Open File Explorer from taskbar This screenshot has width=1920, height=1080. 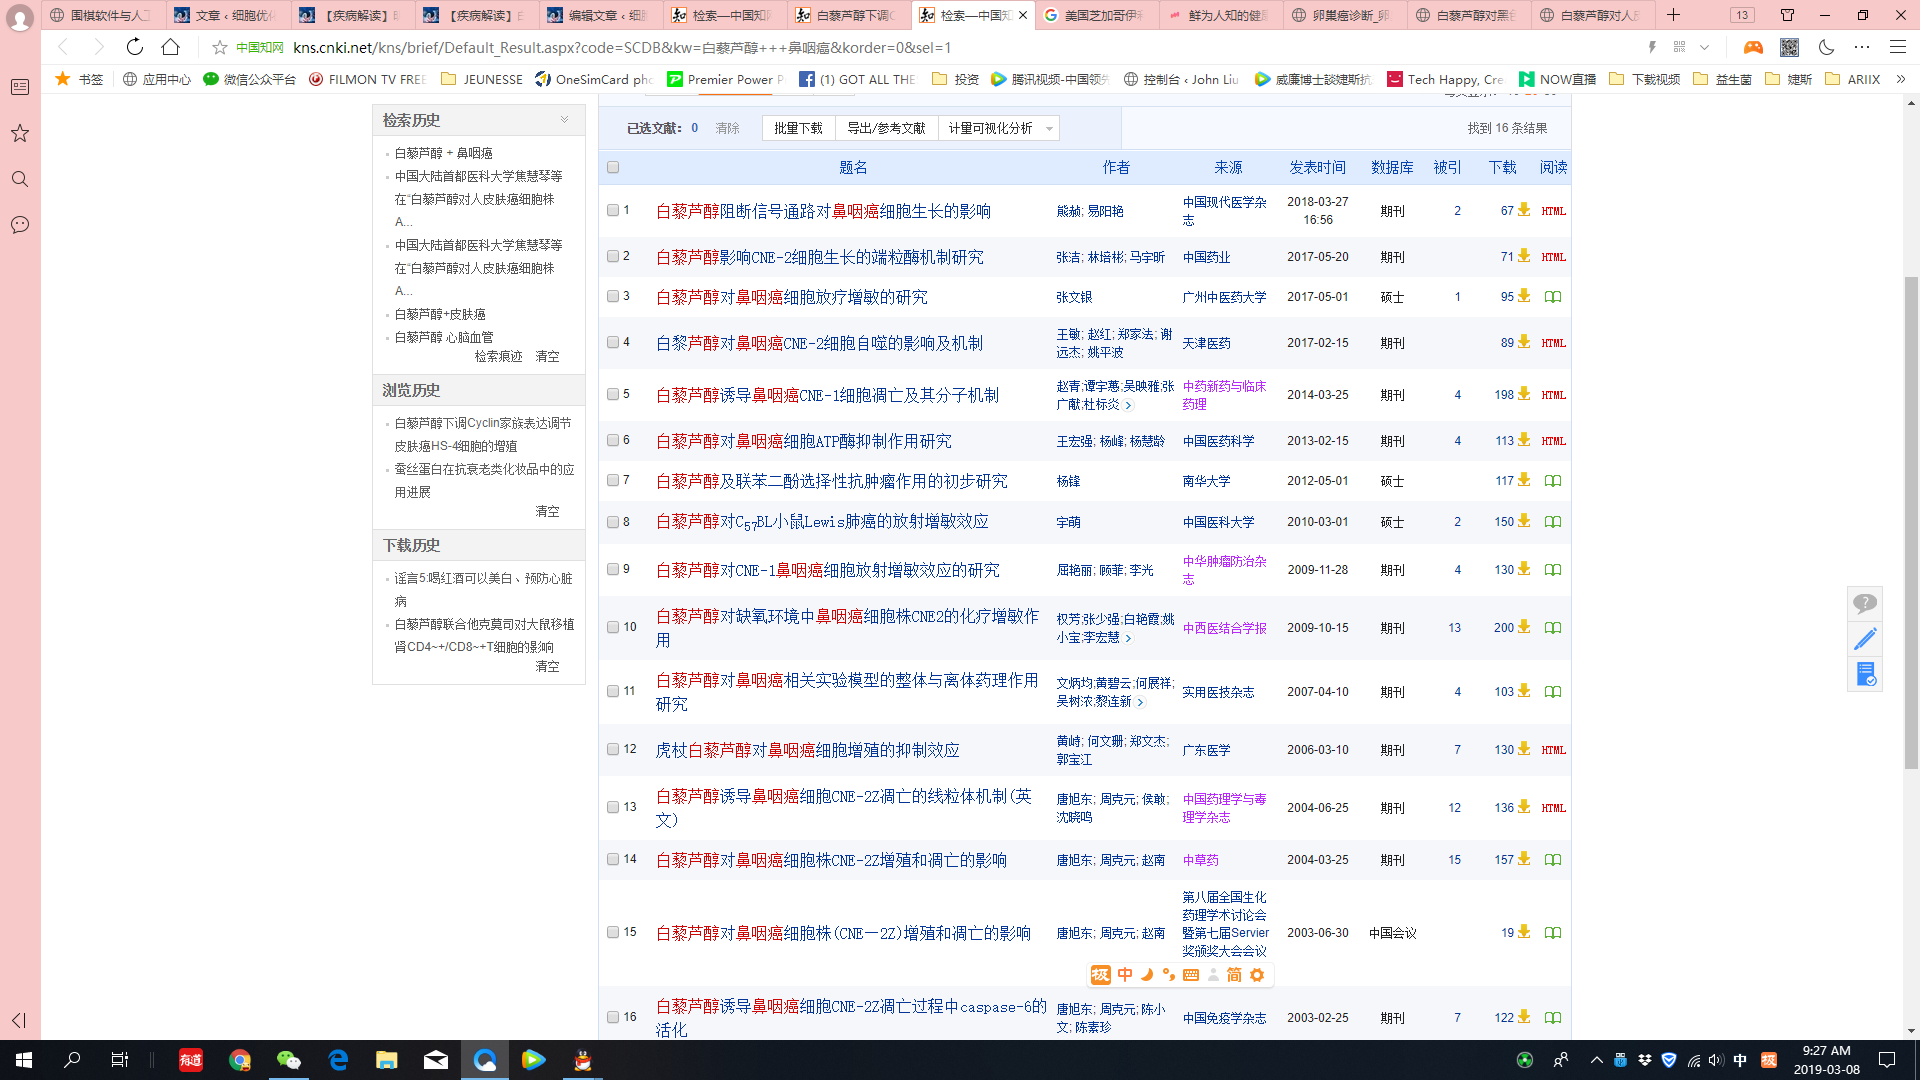point(387,1060)
